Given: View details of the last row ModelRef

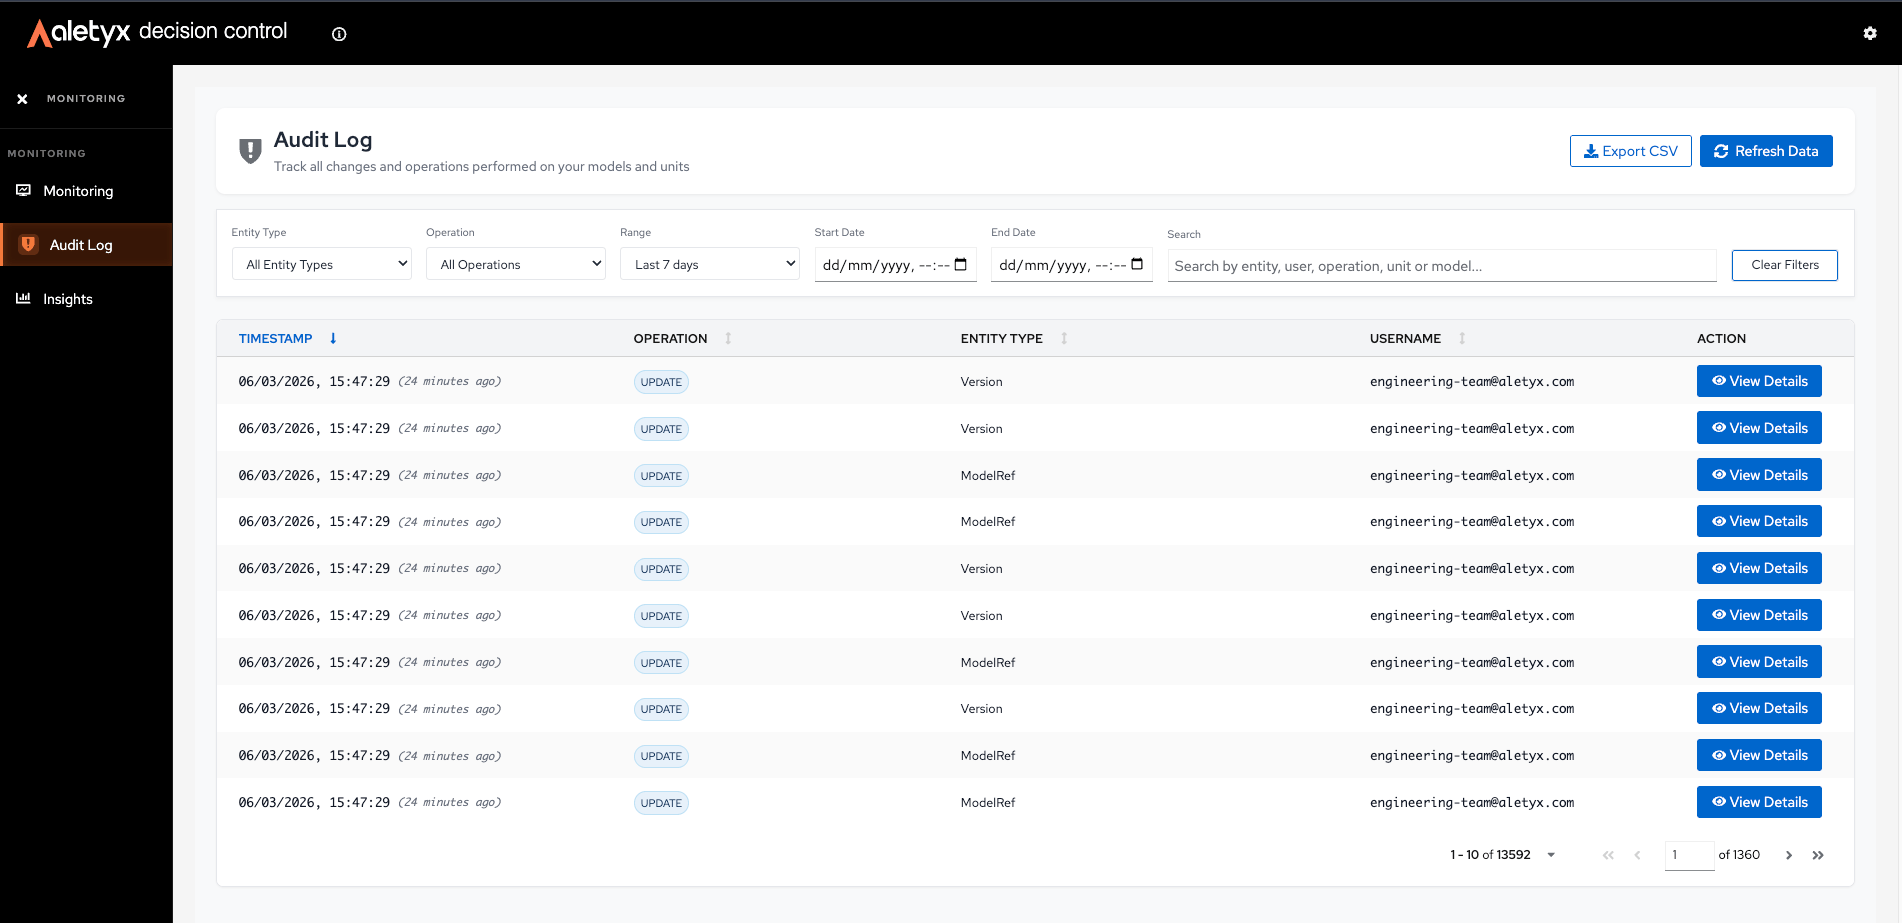Looking at the screenshot, I should click(1759, 802).
